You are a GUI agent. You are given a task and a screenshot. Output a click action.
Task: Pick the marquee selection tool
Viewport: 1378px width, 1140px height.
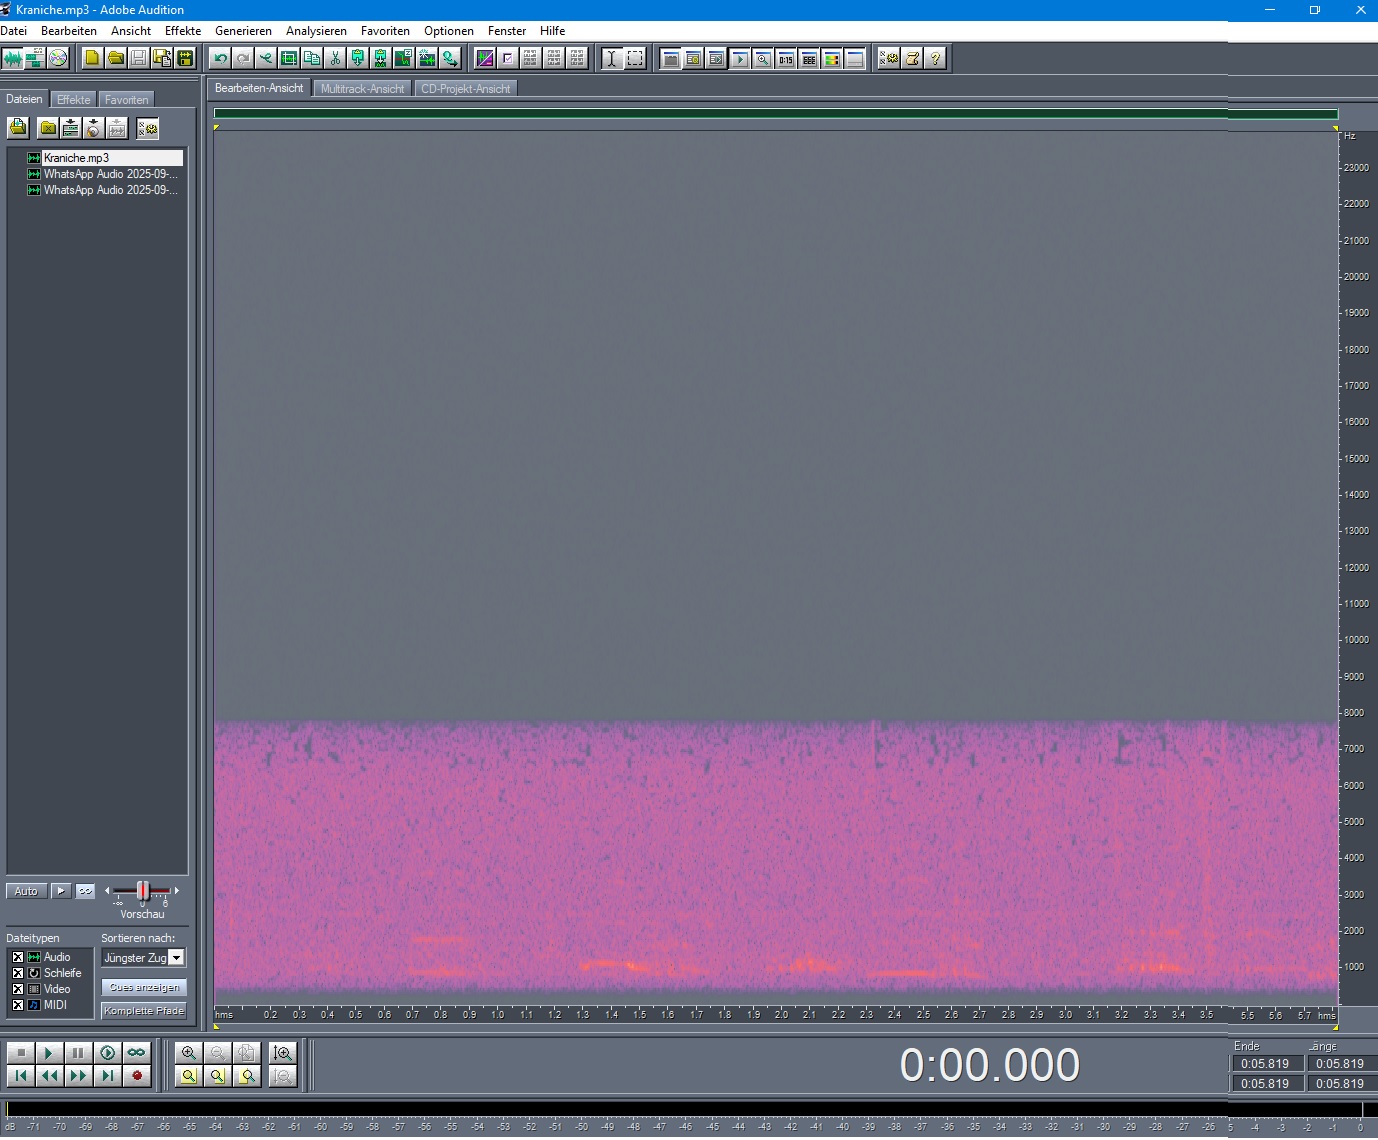coord(635,59)
